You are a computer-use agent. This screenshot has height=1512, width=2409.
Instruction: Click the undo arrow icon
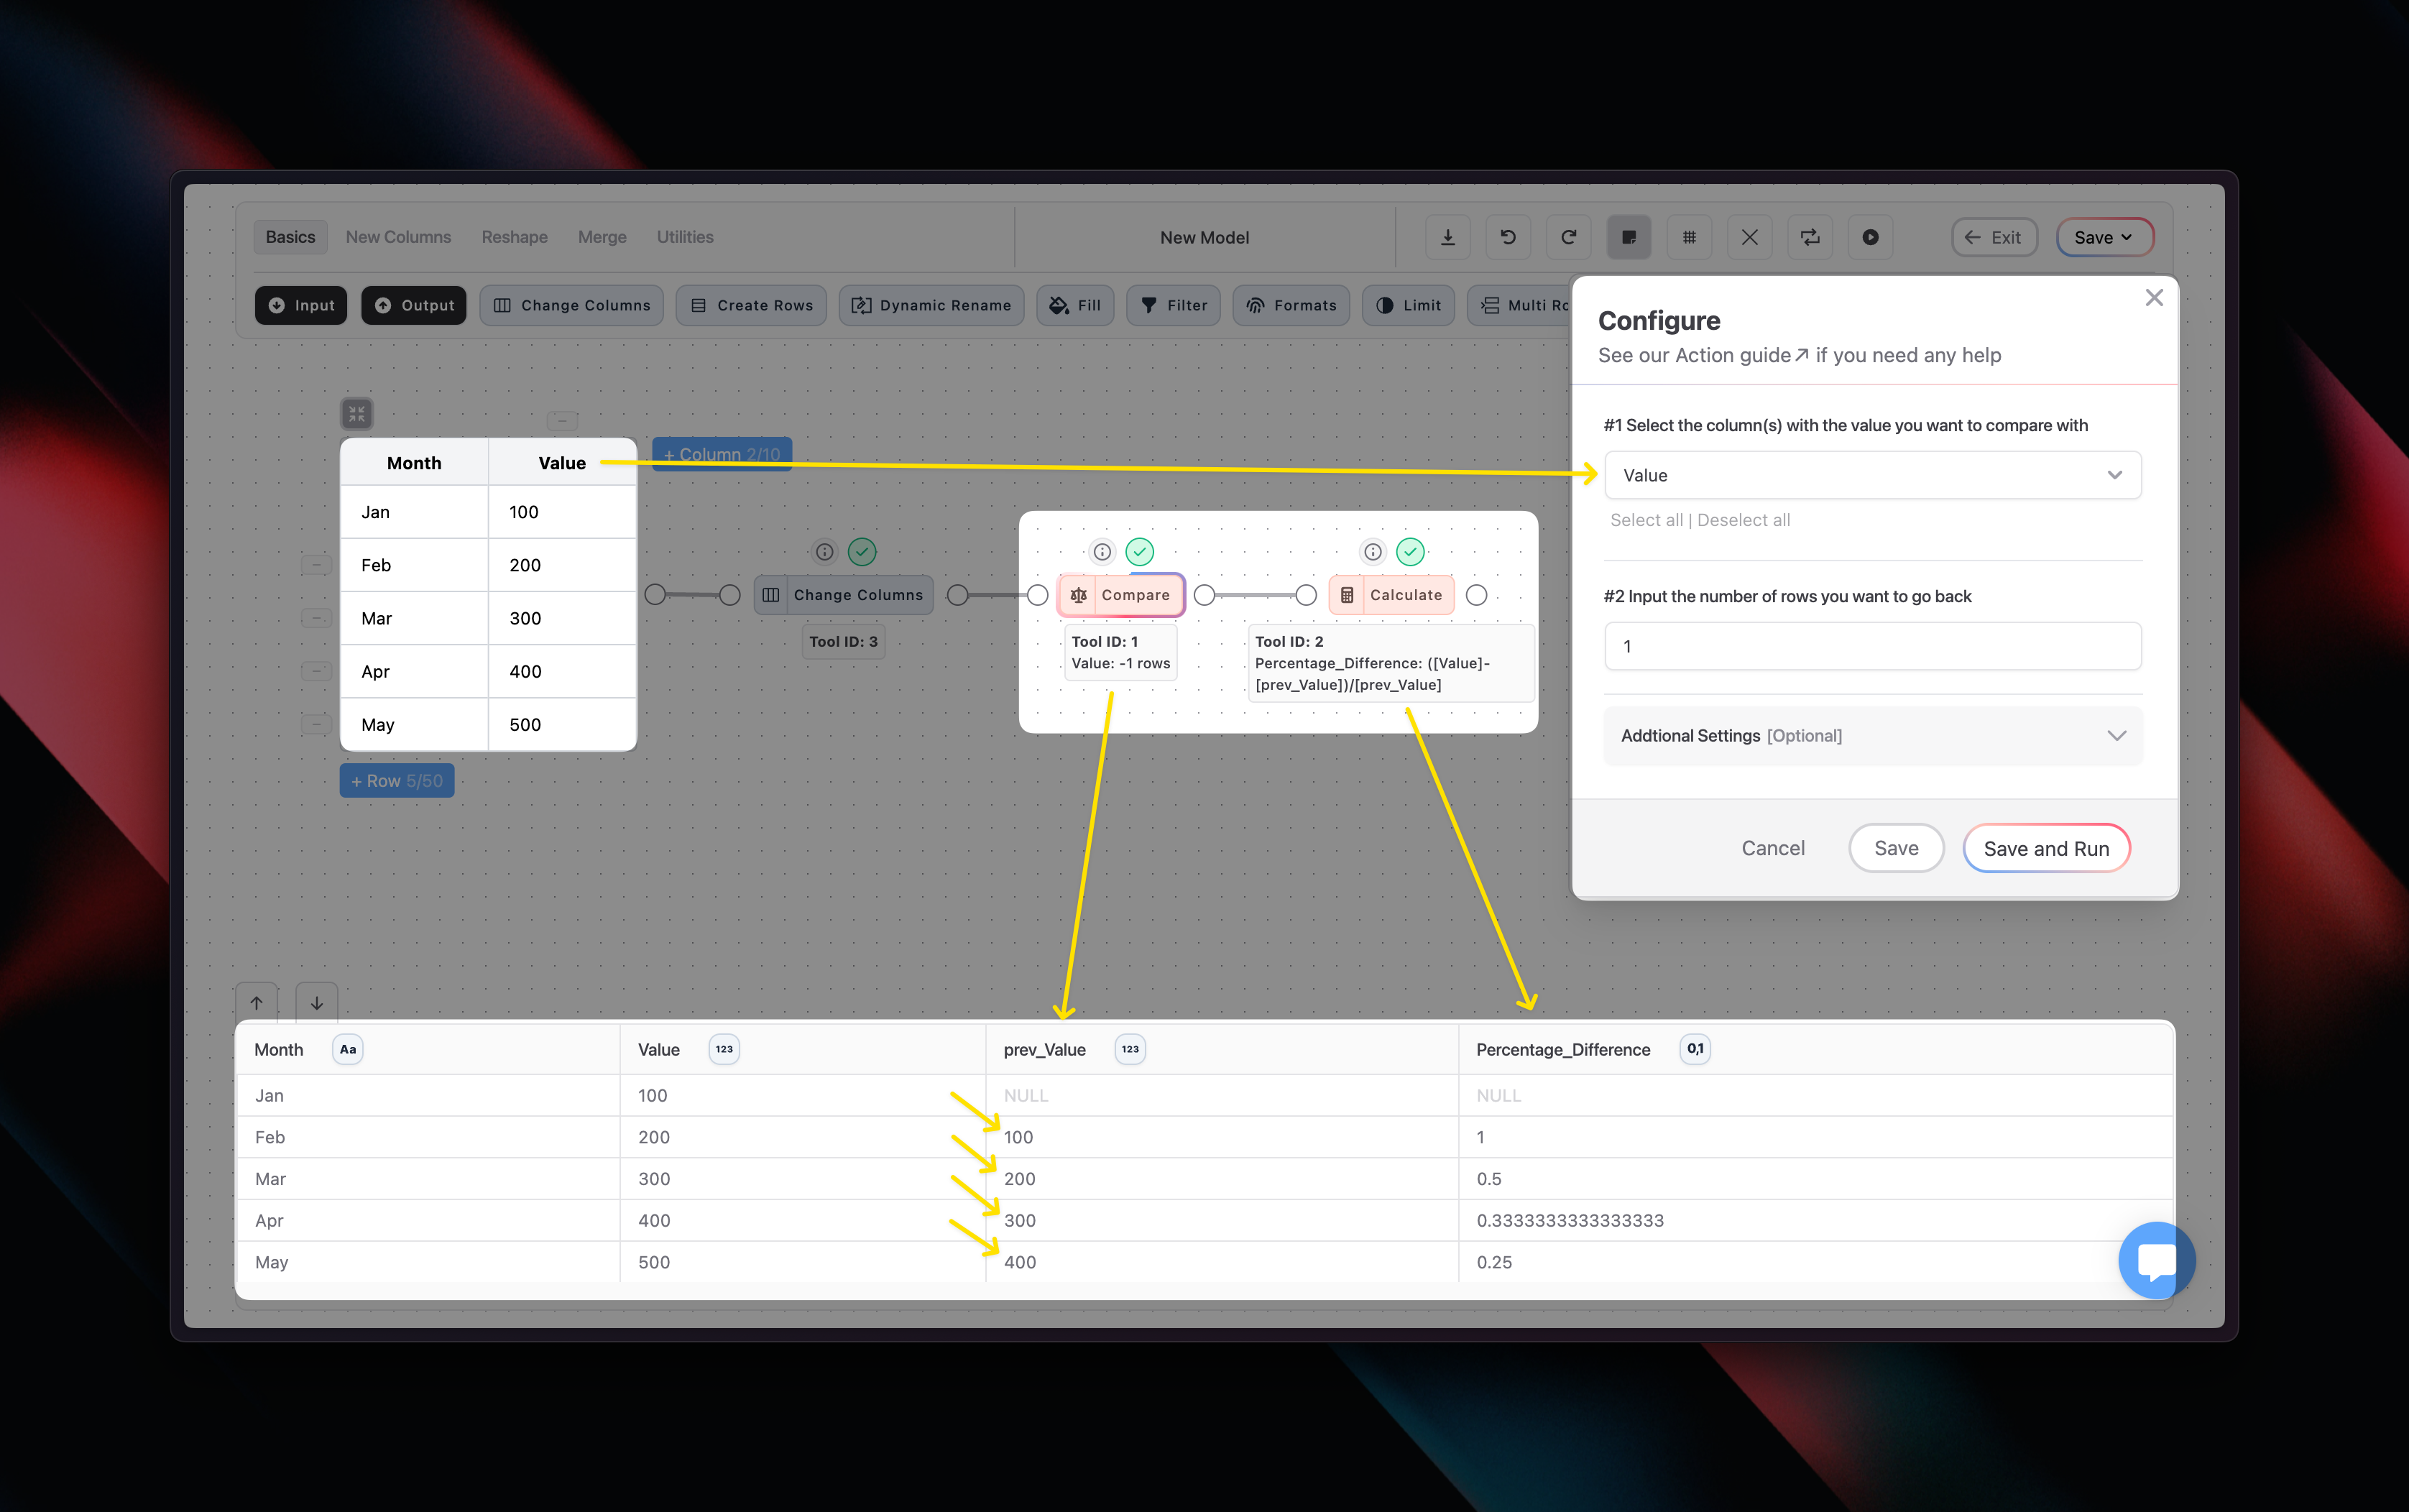point(1508,237)
